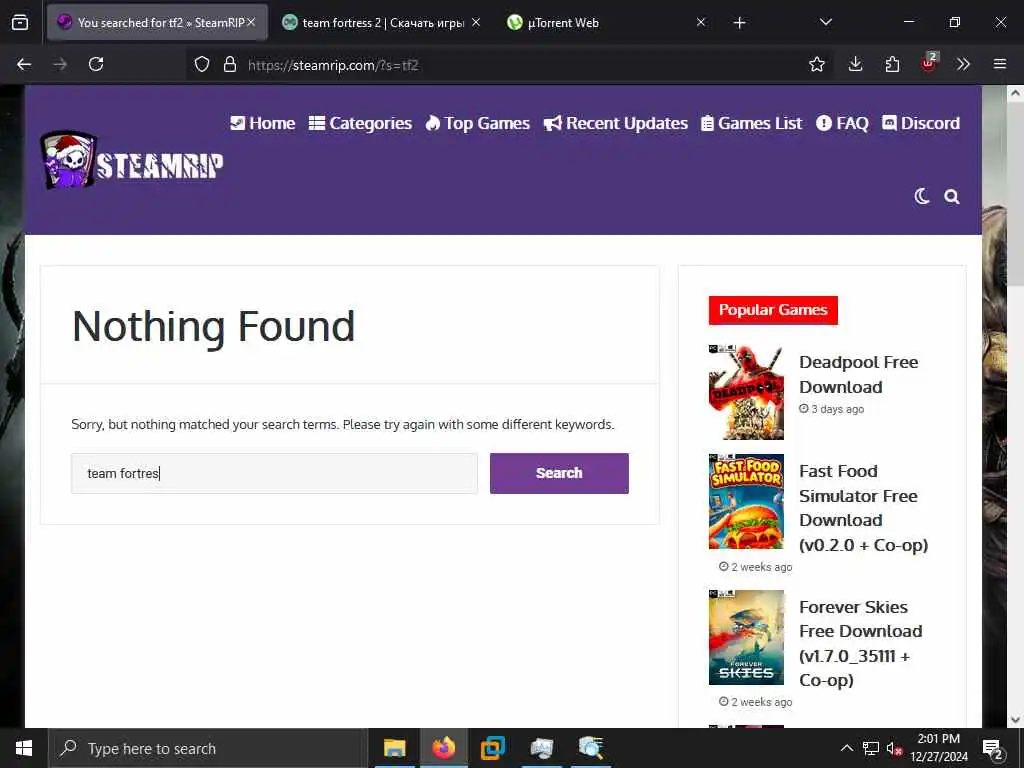Screen dimensions: 1024x768
Task: Show more tools overflow chevrons
Action: (963, 64)
